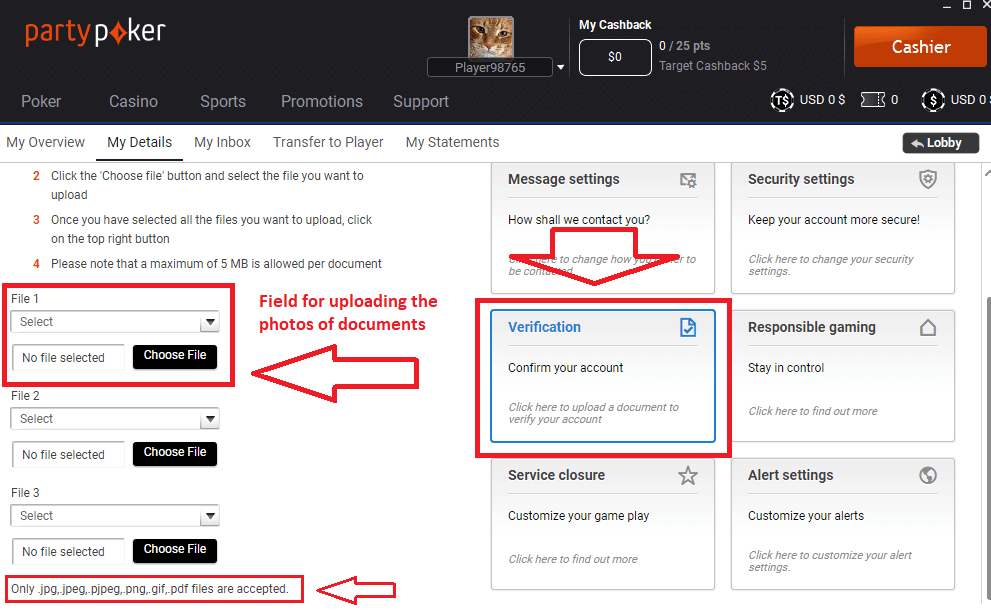Click the accepted file types notice
Screen dimensions: 991x610
150,589
